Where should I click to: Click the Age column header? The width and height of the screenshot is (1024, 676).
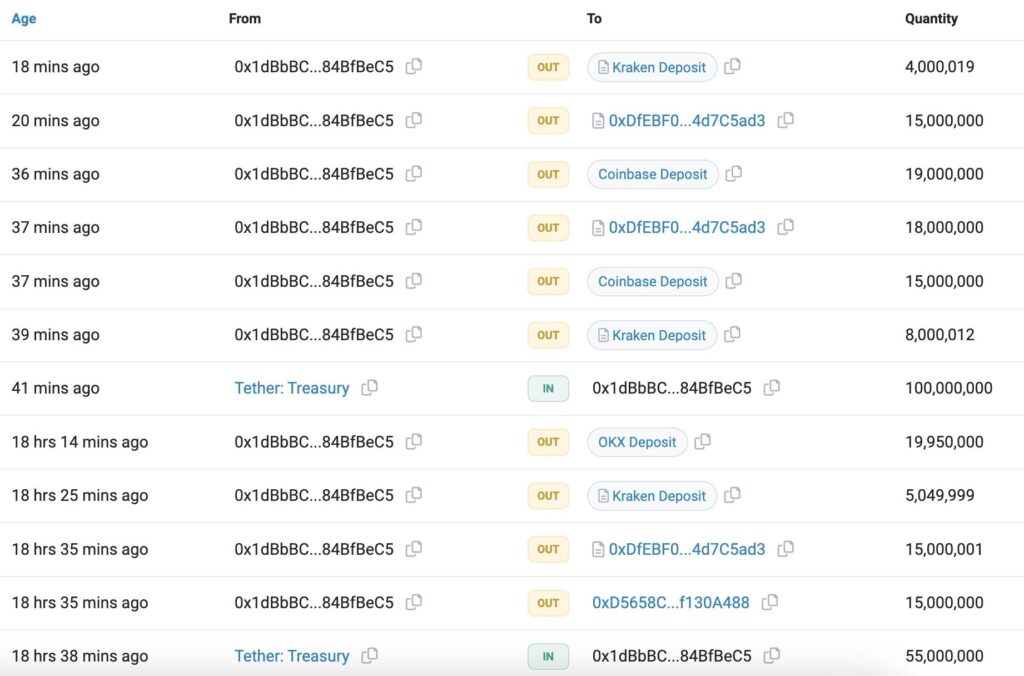coord(24,18)
